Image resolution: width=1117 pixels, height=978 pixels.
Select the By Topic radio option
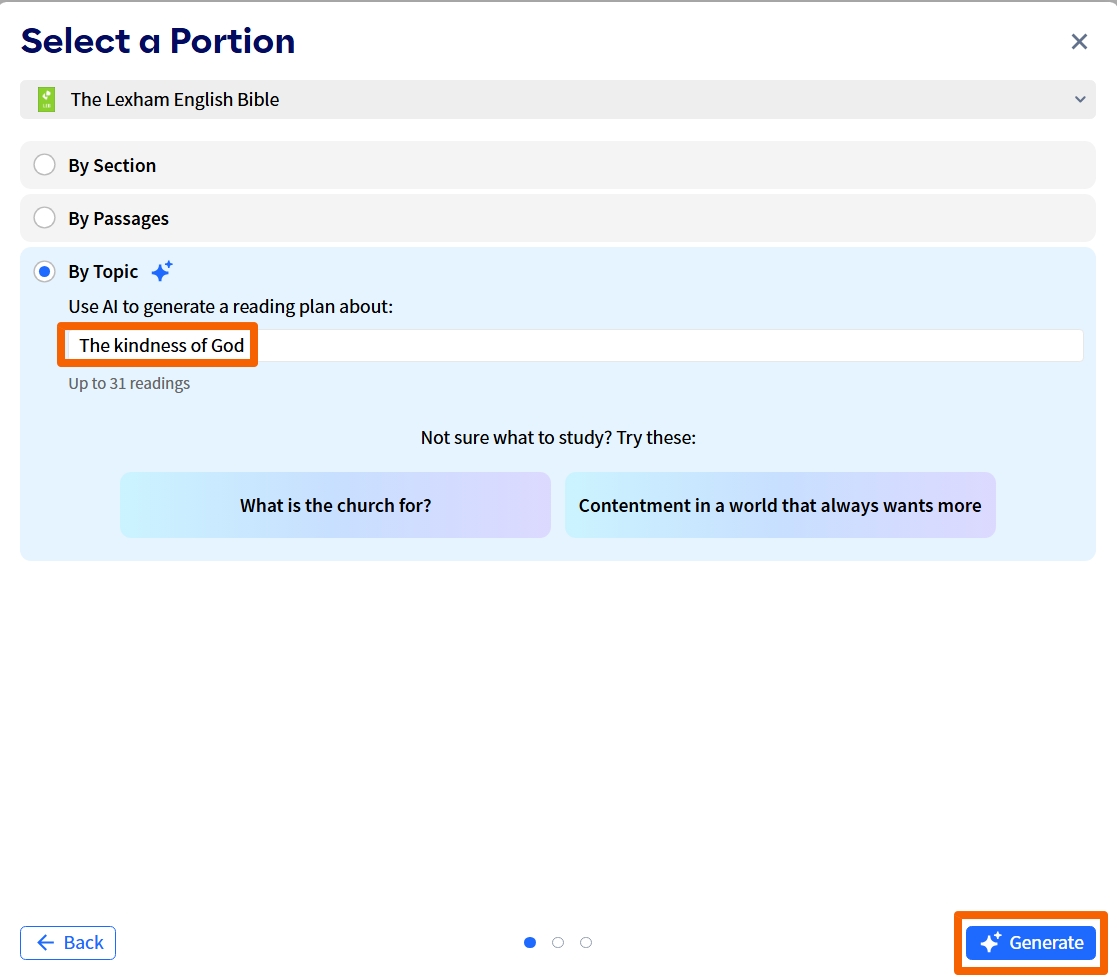coord(44,271)
